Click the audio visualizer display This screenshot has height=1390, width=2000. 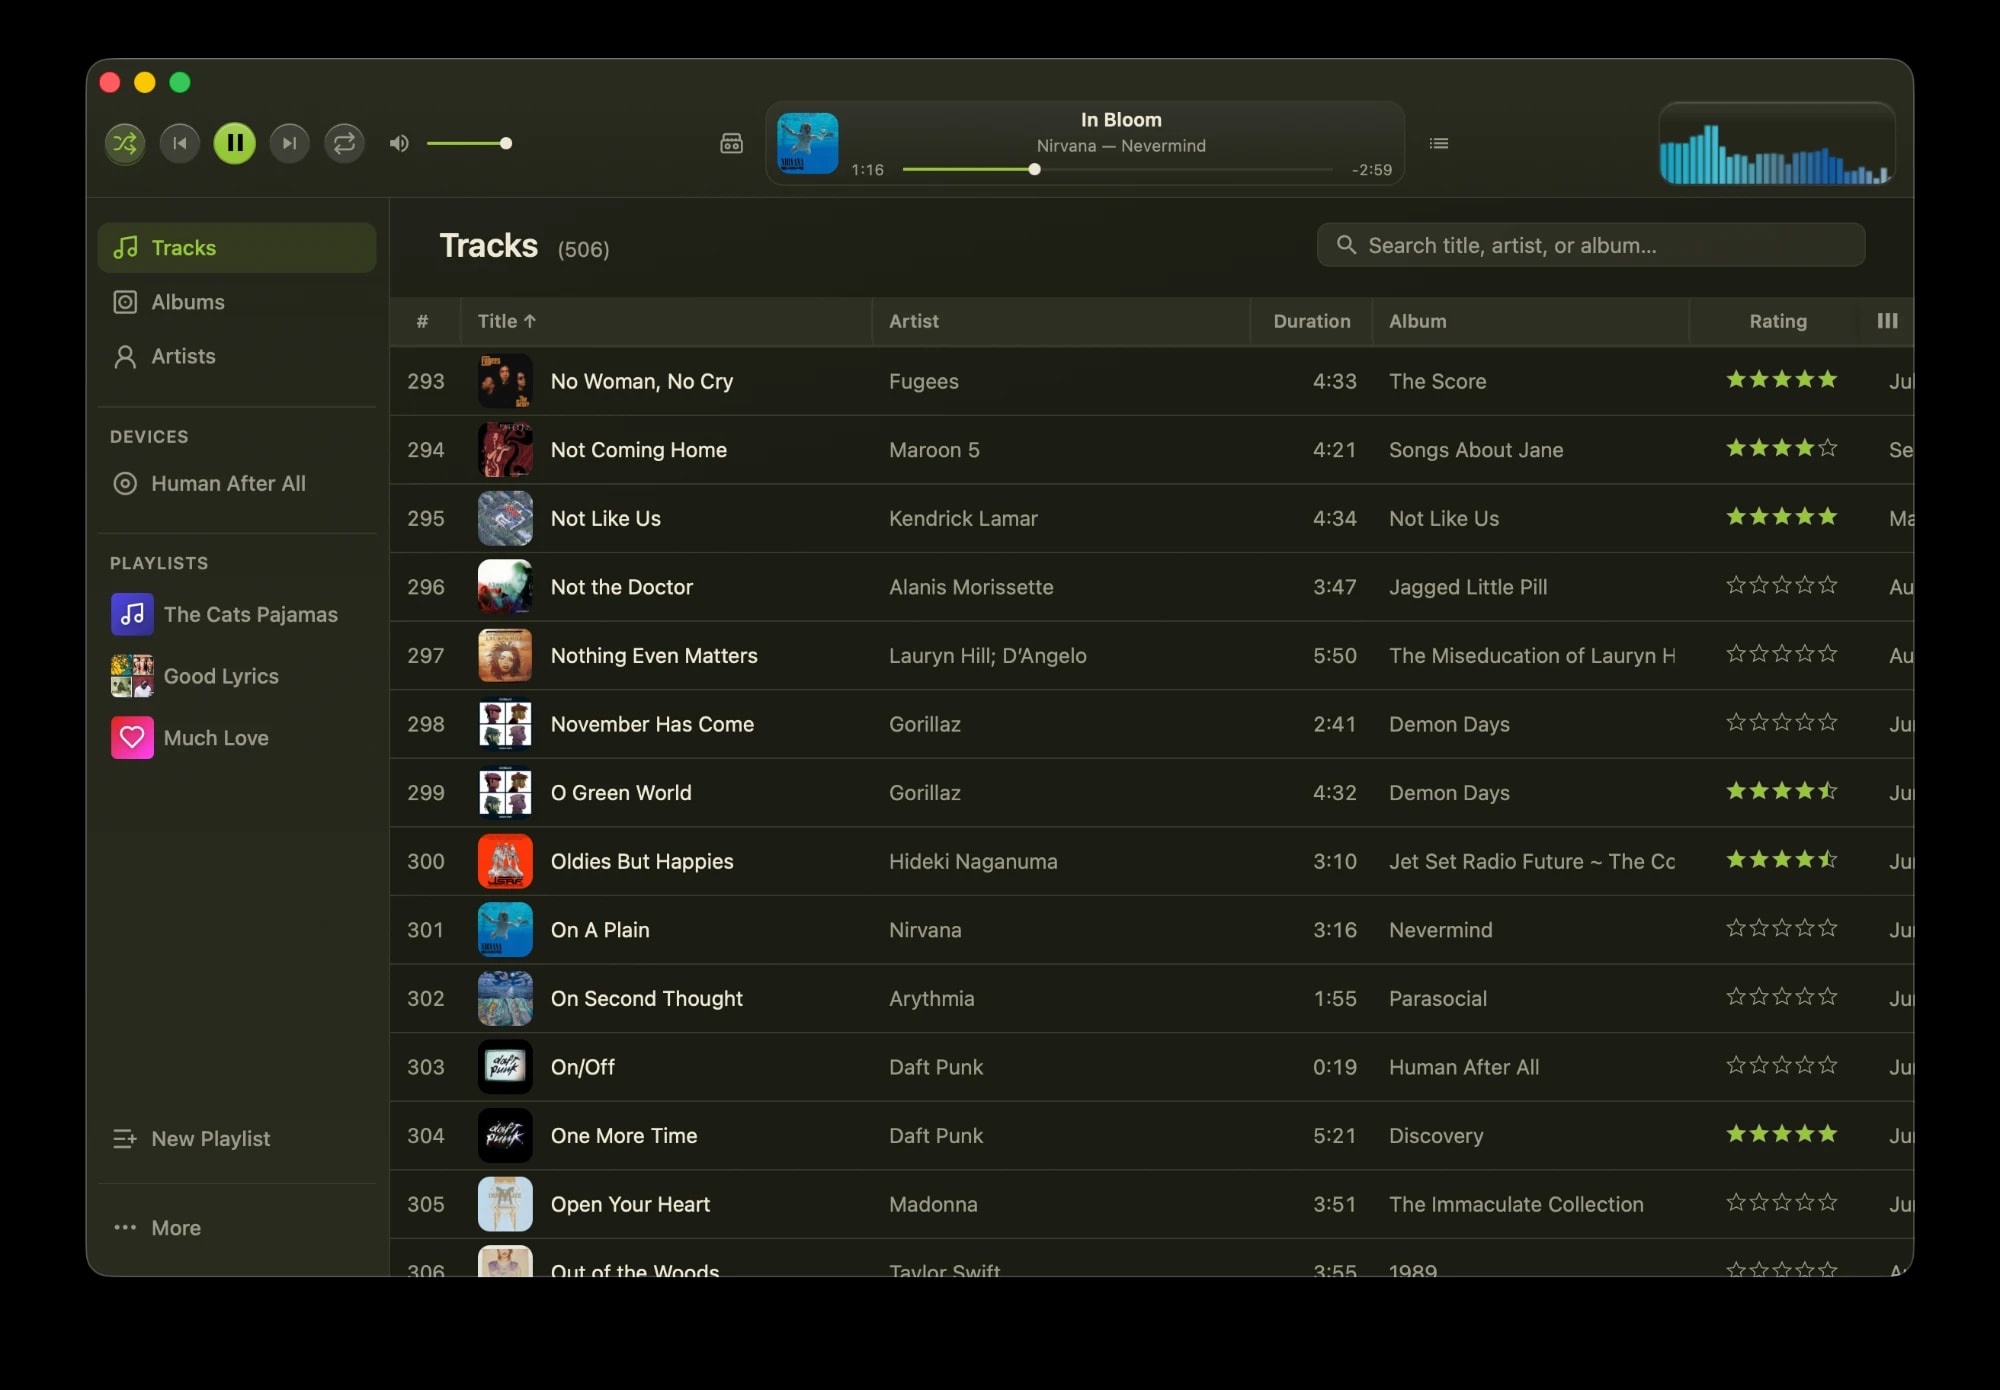click(1777, 144)
